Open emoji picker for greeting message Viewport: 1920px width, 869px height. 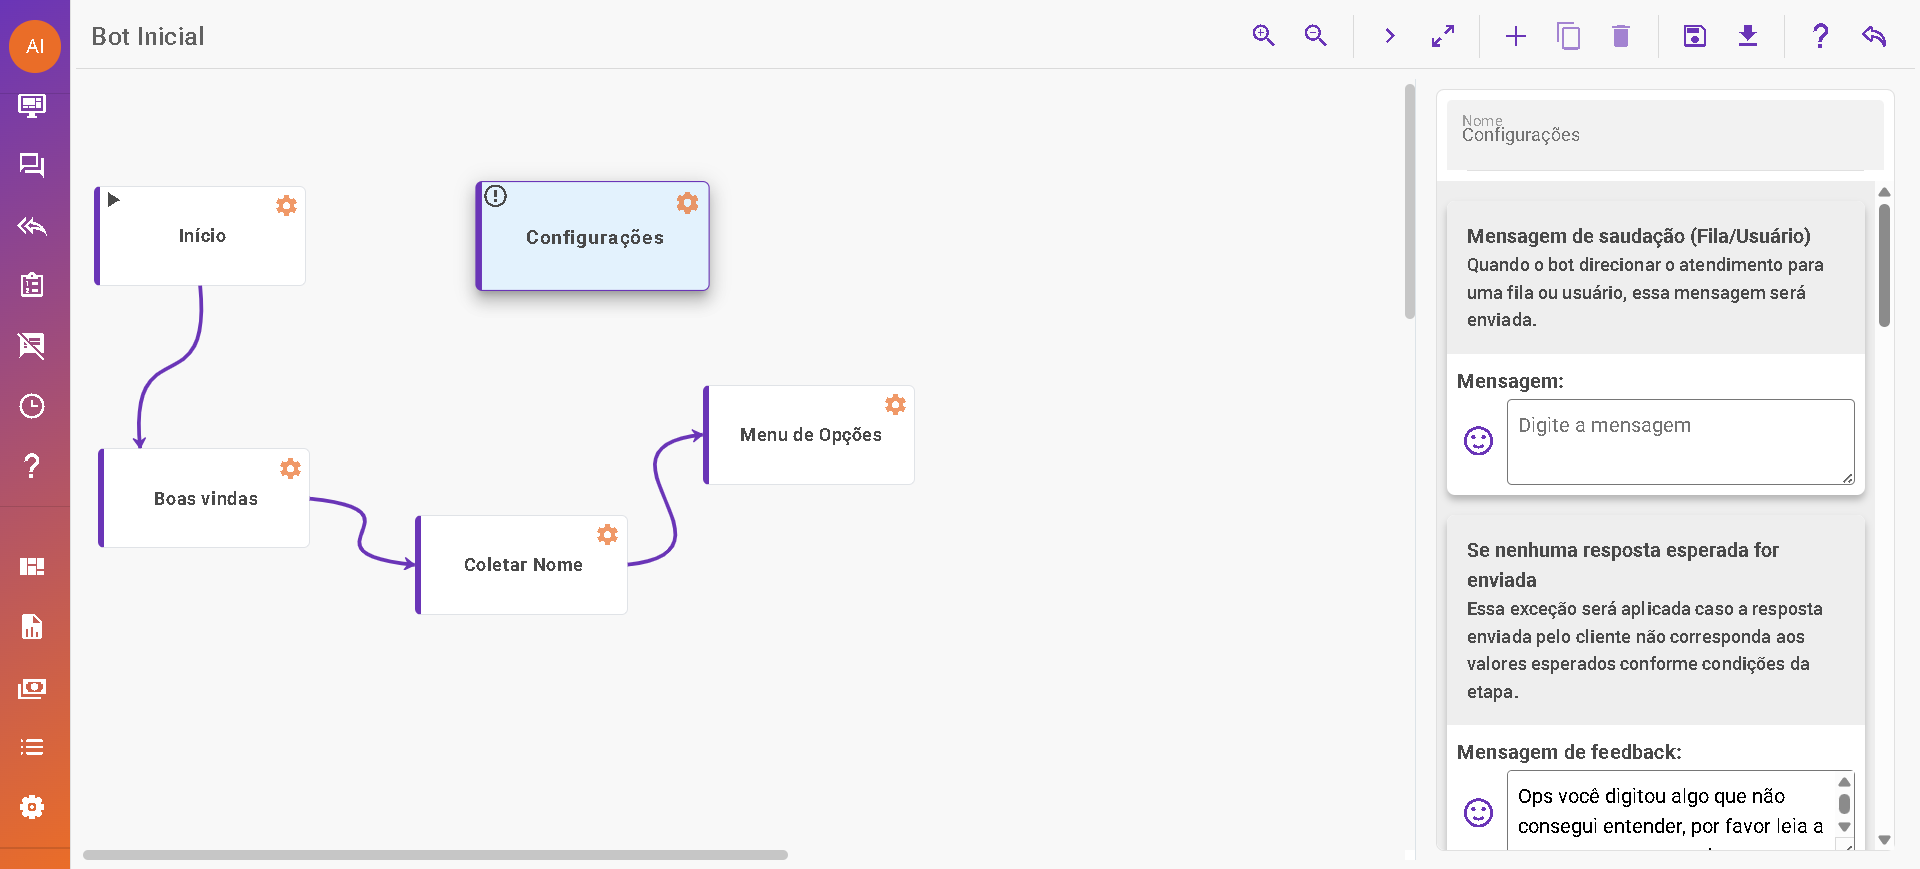(x=1478, y=441)
